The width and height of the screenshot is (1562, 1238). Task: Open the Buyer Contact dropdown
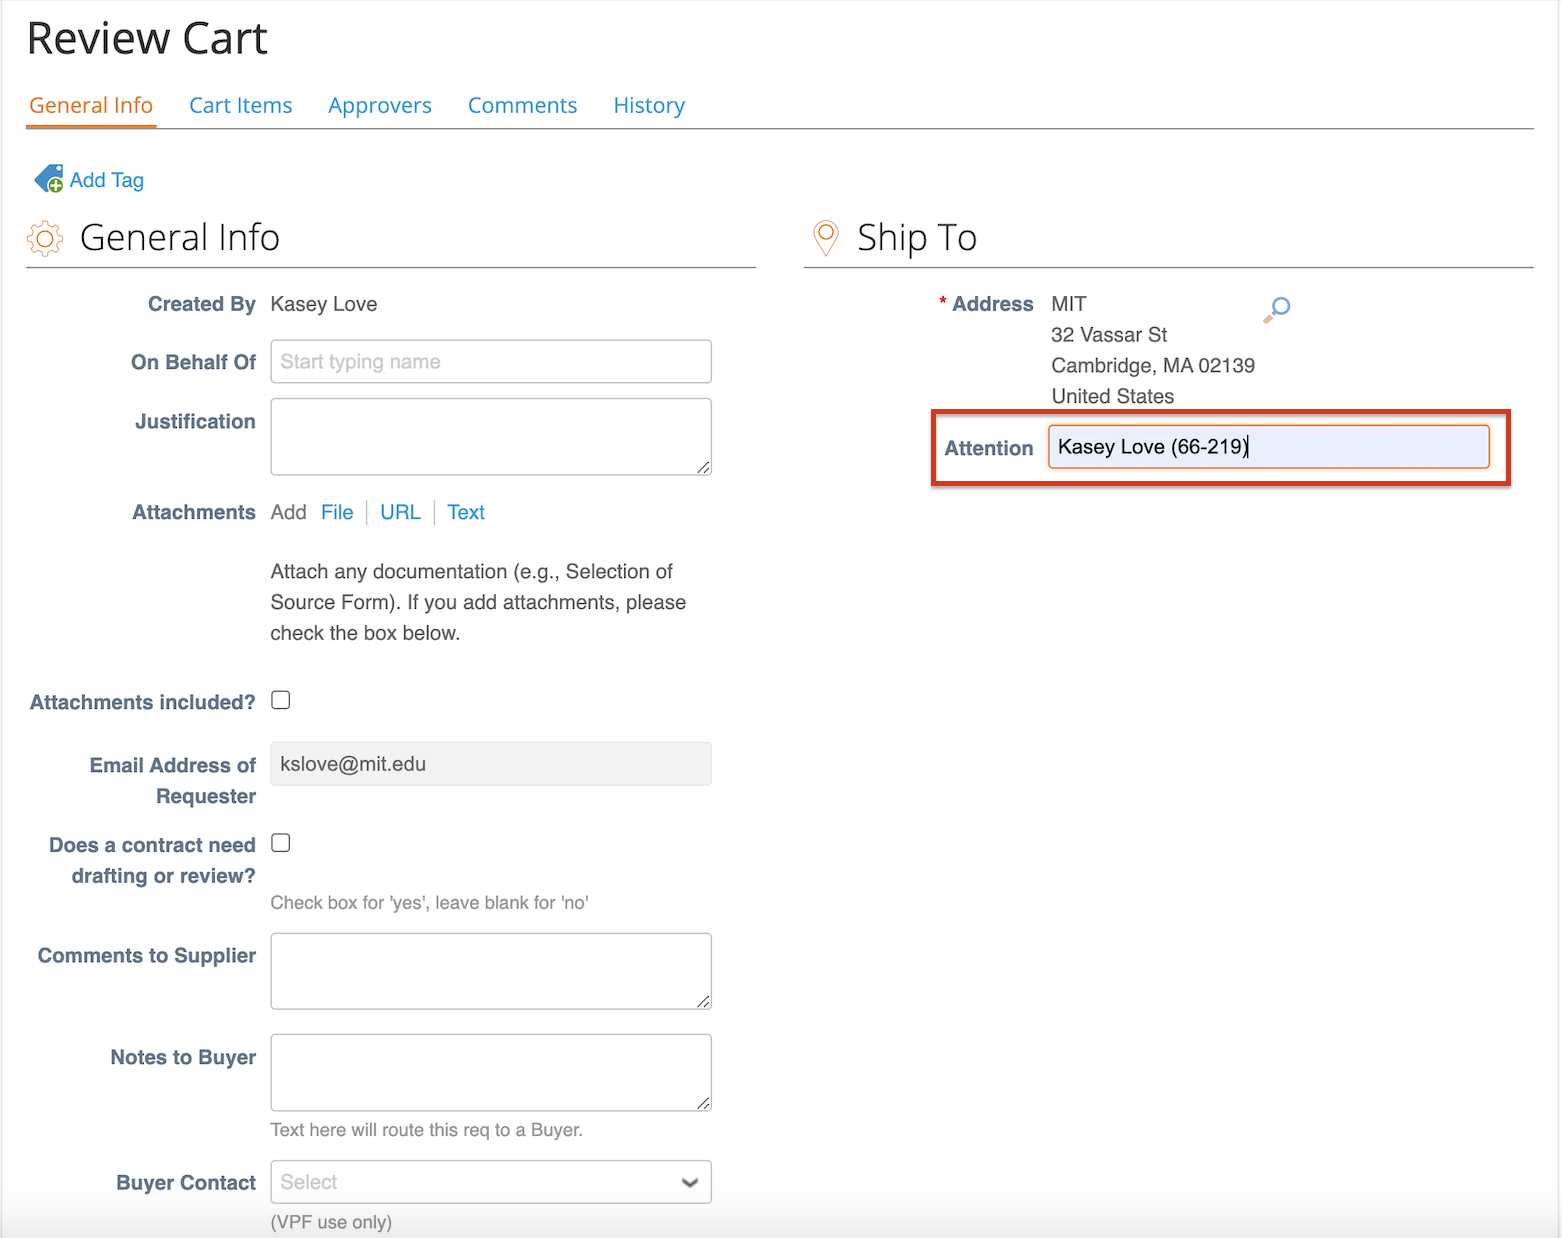coord(491,1182)
